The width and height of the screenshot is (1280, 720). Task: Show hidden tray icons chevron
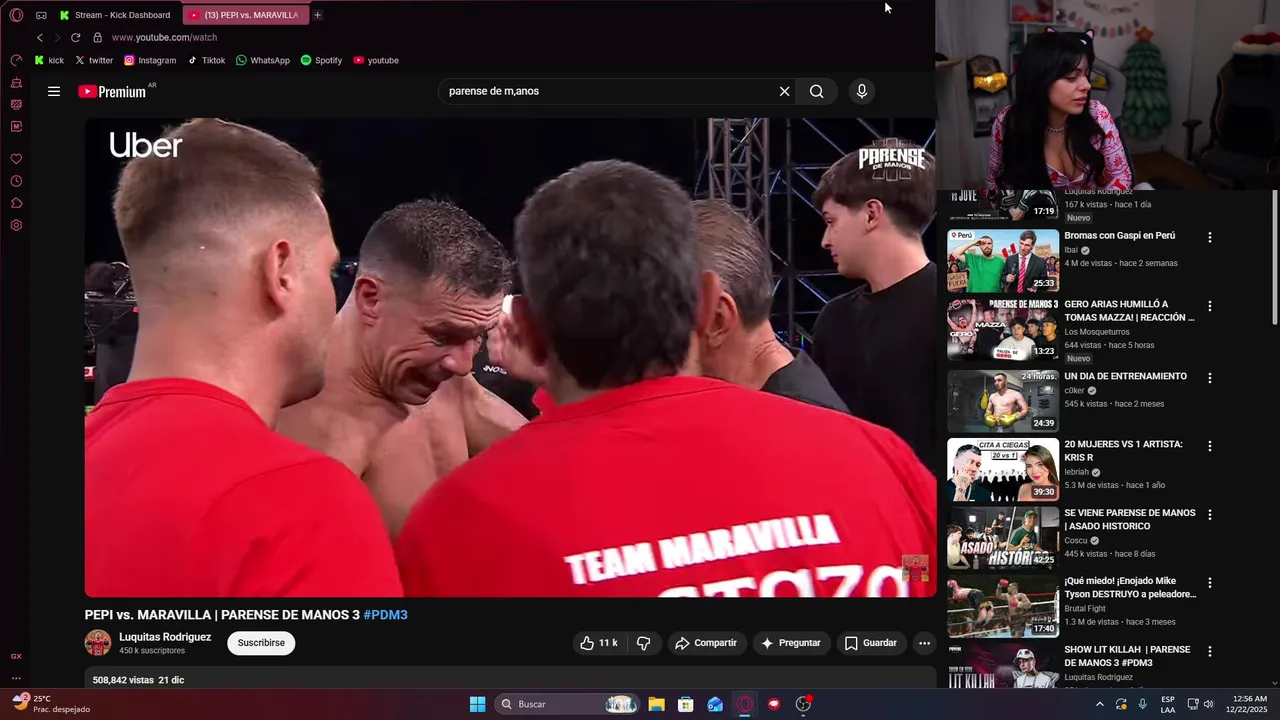point(1100,704)
